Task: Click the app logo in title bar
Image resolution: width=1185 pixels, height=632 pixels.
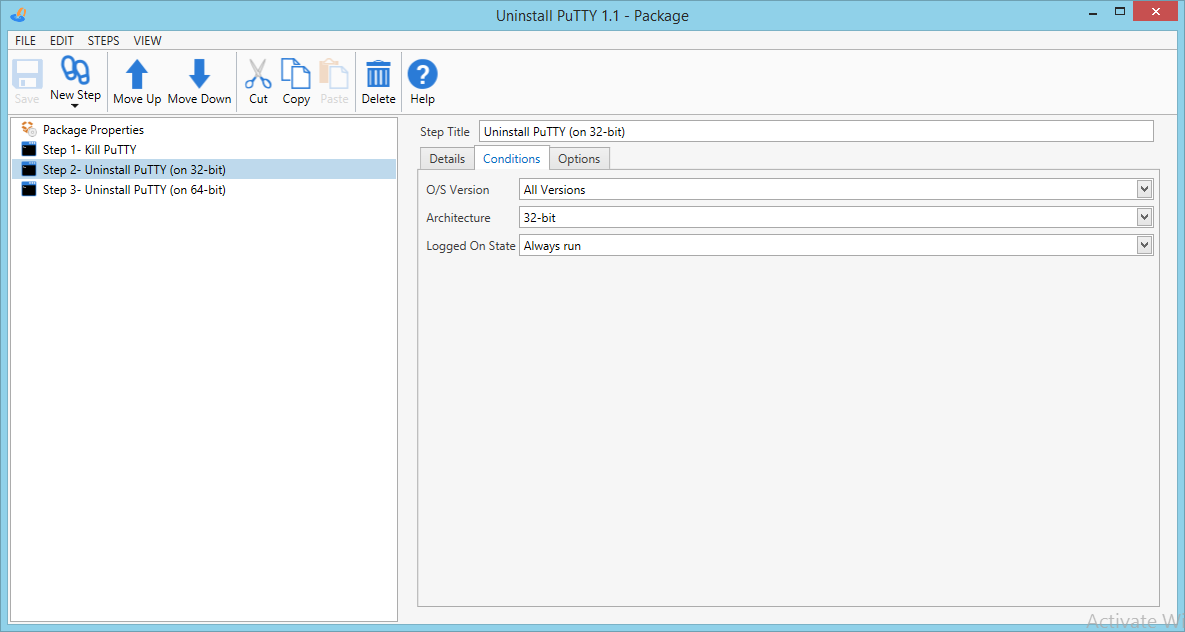Action: click(19, 14)
